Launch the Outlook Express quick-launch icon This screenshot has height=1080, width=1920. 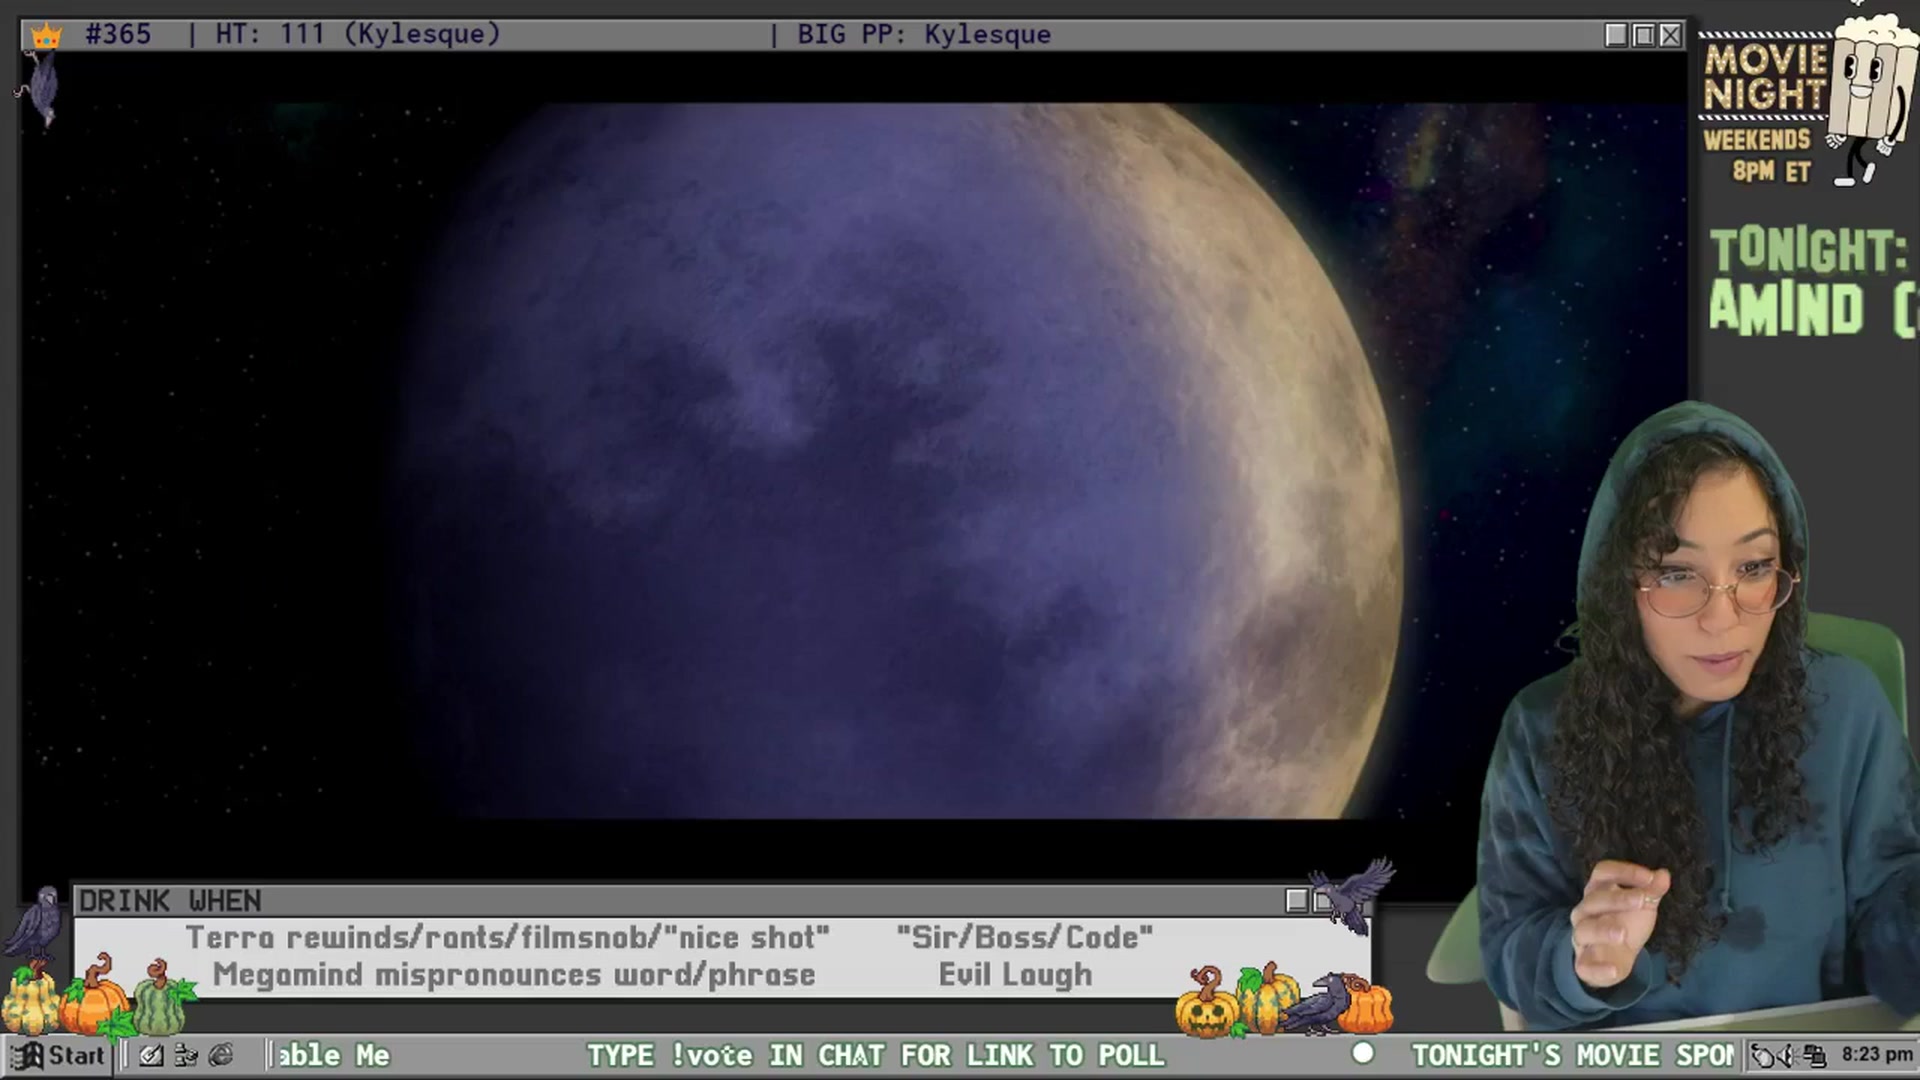click(x=185, y=1055)
